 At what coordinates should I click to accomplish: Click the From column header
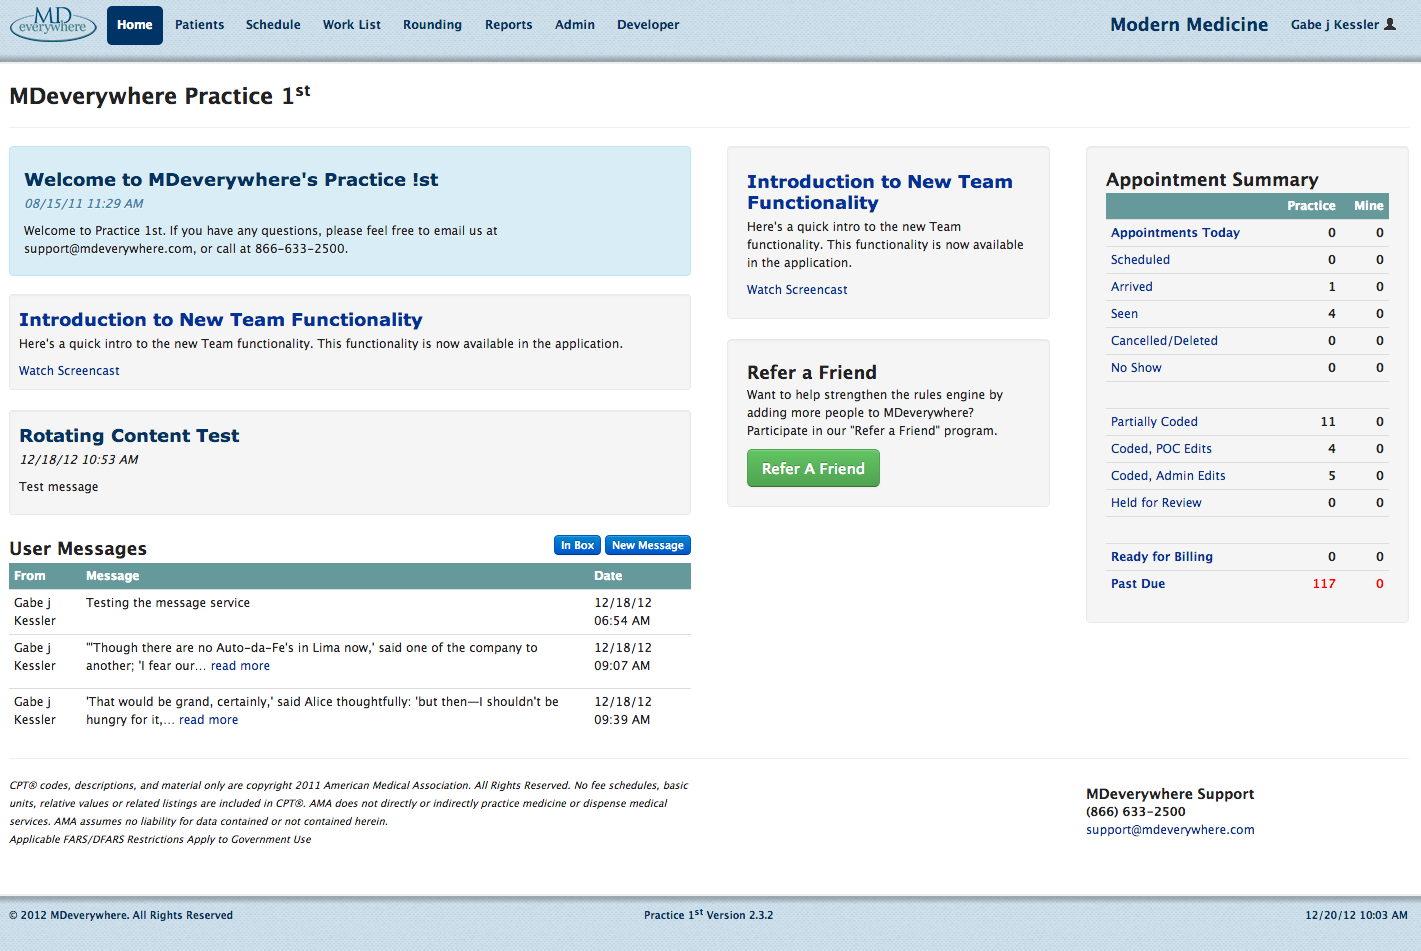30,576
